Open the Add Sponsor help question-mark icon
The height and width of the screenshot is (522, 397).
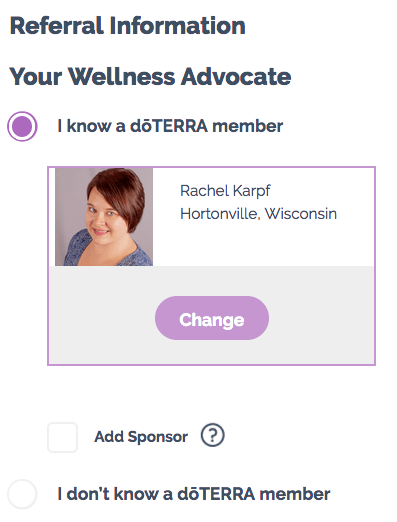(x=213, y=435)
